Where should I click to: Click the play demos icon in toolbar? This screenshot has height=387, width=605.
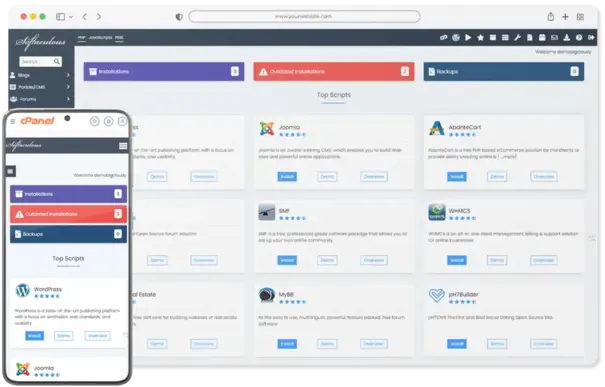[468, 37]
